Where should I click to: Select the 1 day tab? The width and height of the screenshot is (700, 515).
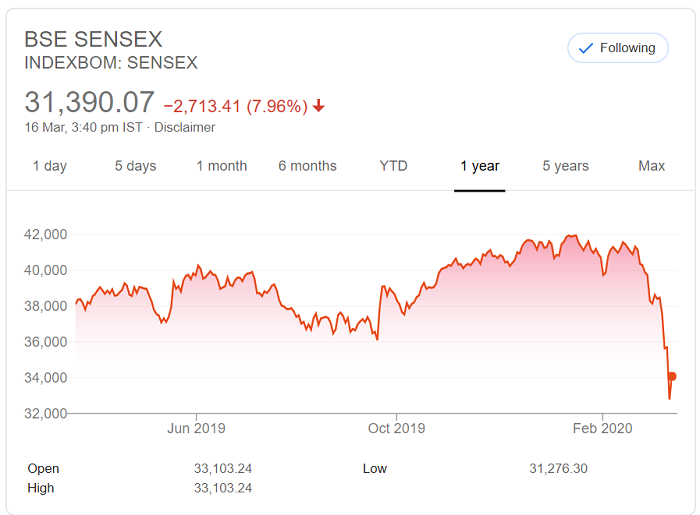click(50, 166)
